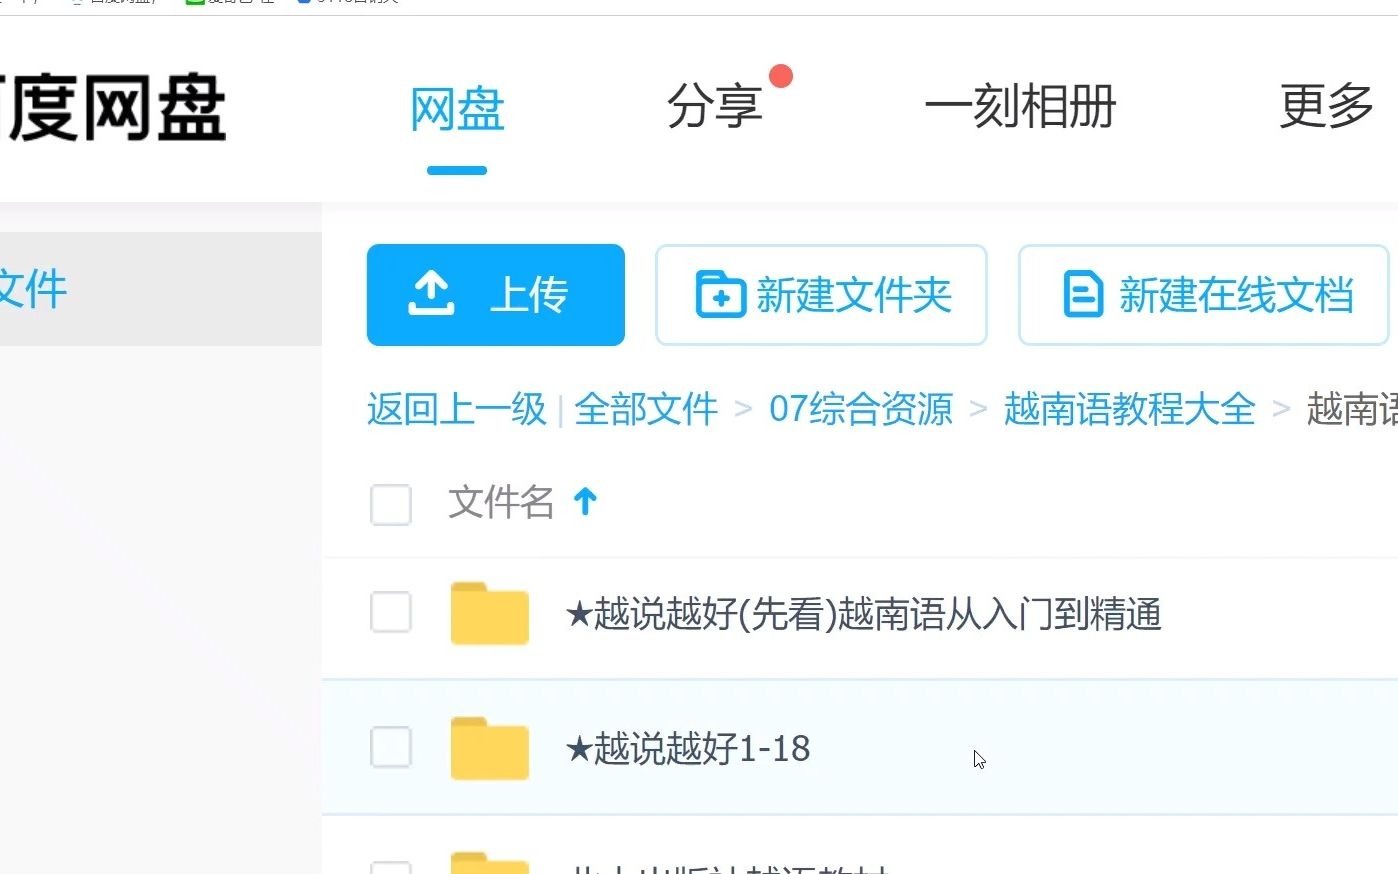Toggle the select-all checkbox beside 文件名

click(391, 504)
